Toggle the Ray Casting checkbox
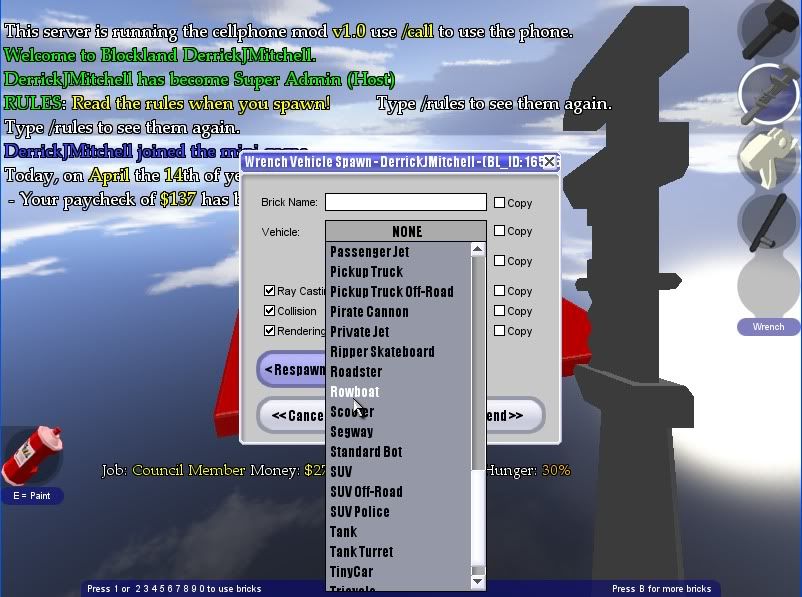The height and width of the screenshot is (597, 802). 270,291
